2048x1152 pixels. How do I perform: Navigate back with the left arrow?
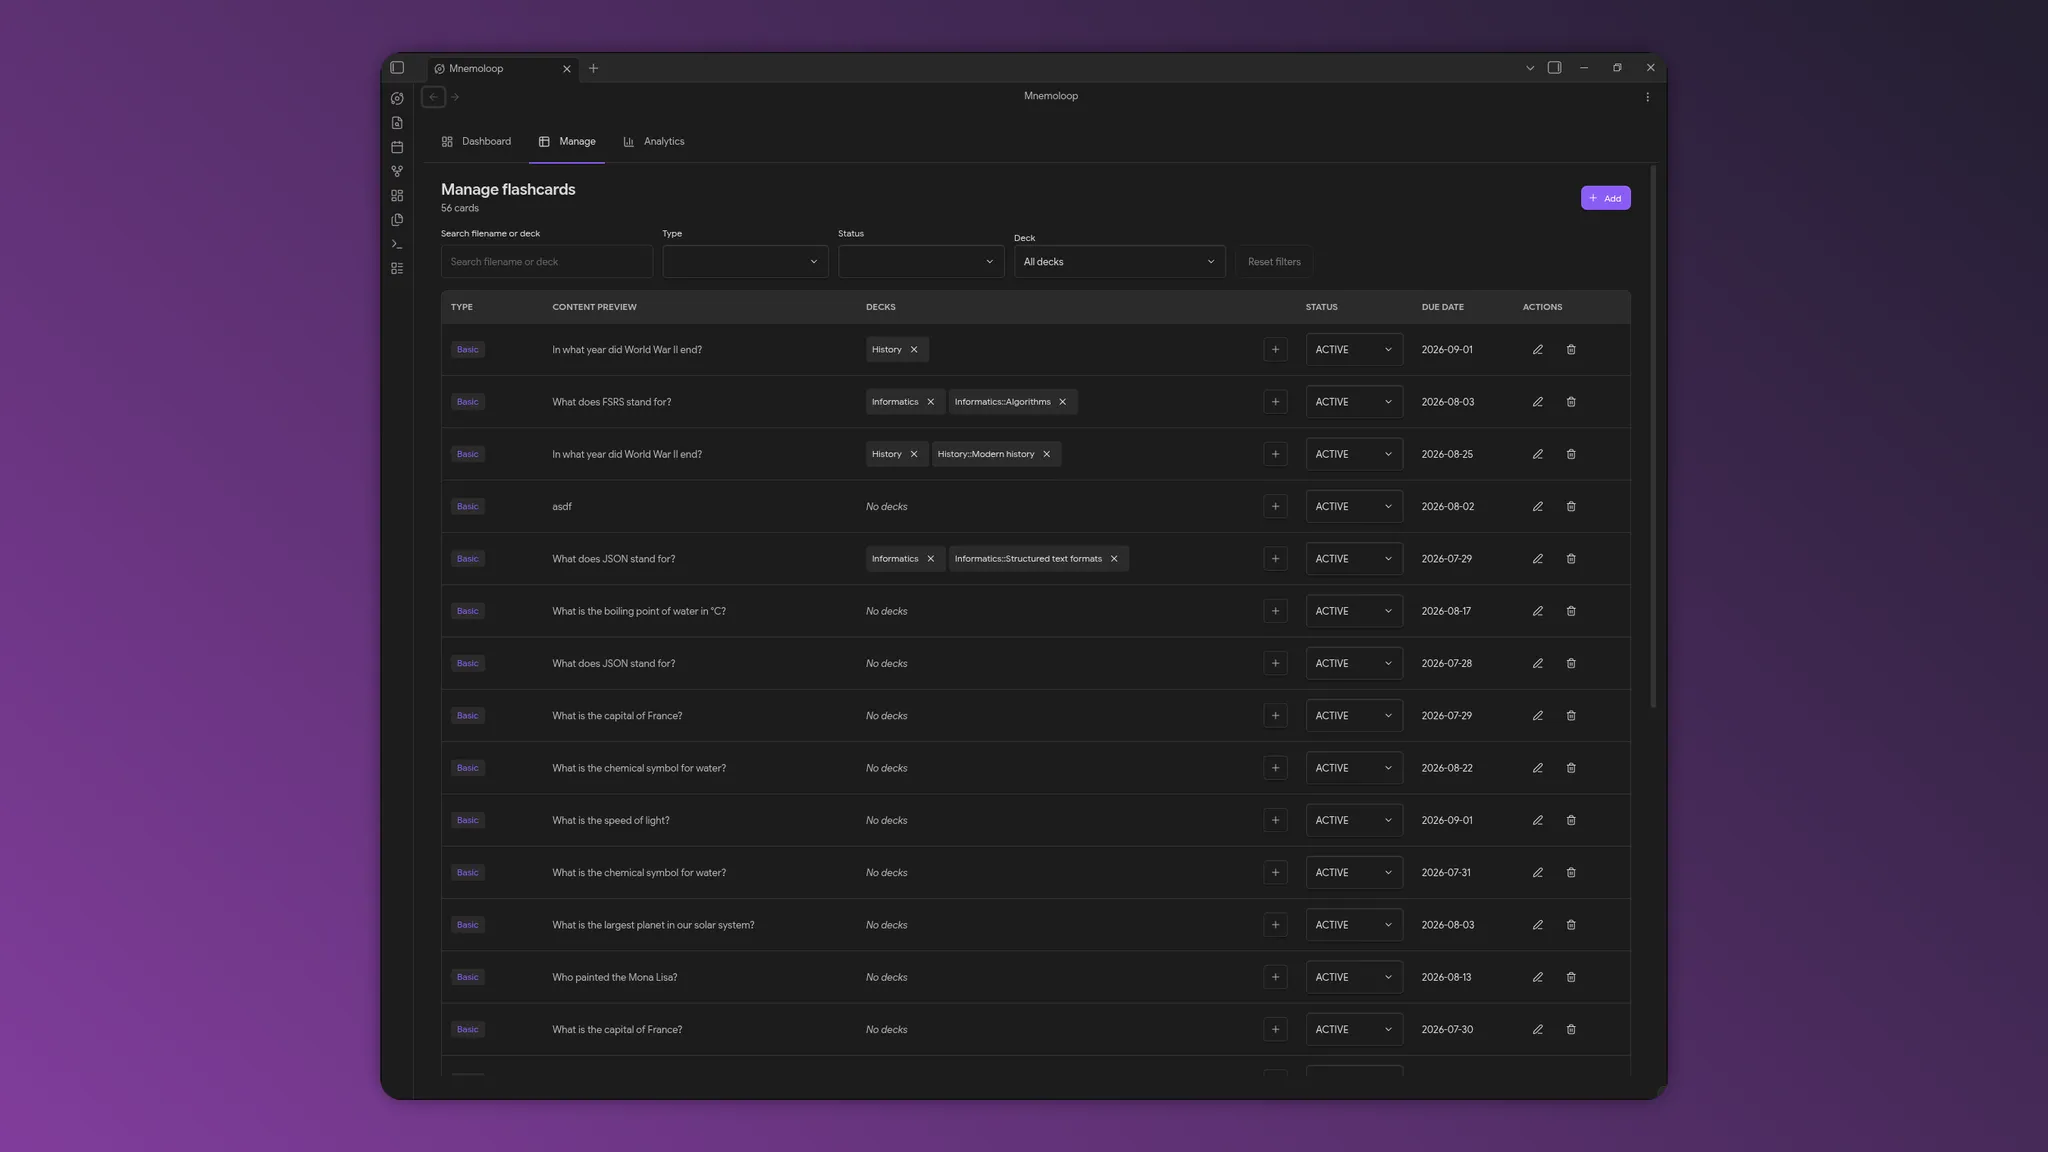(x=433, y=97)
